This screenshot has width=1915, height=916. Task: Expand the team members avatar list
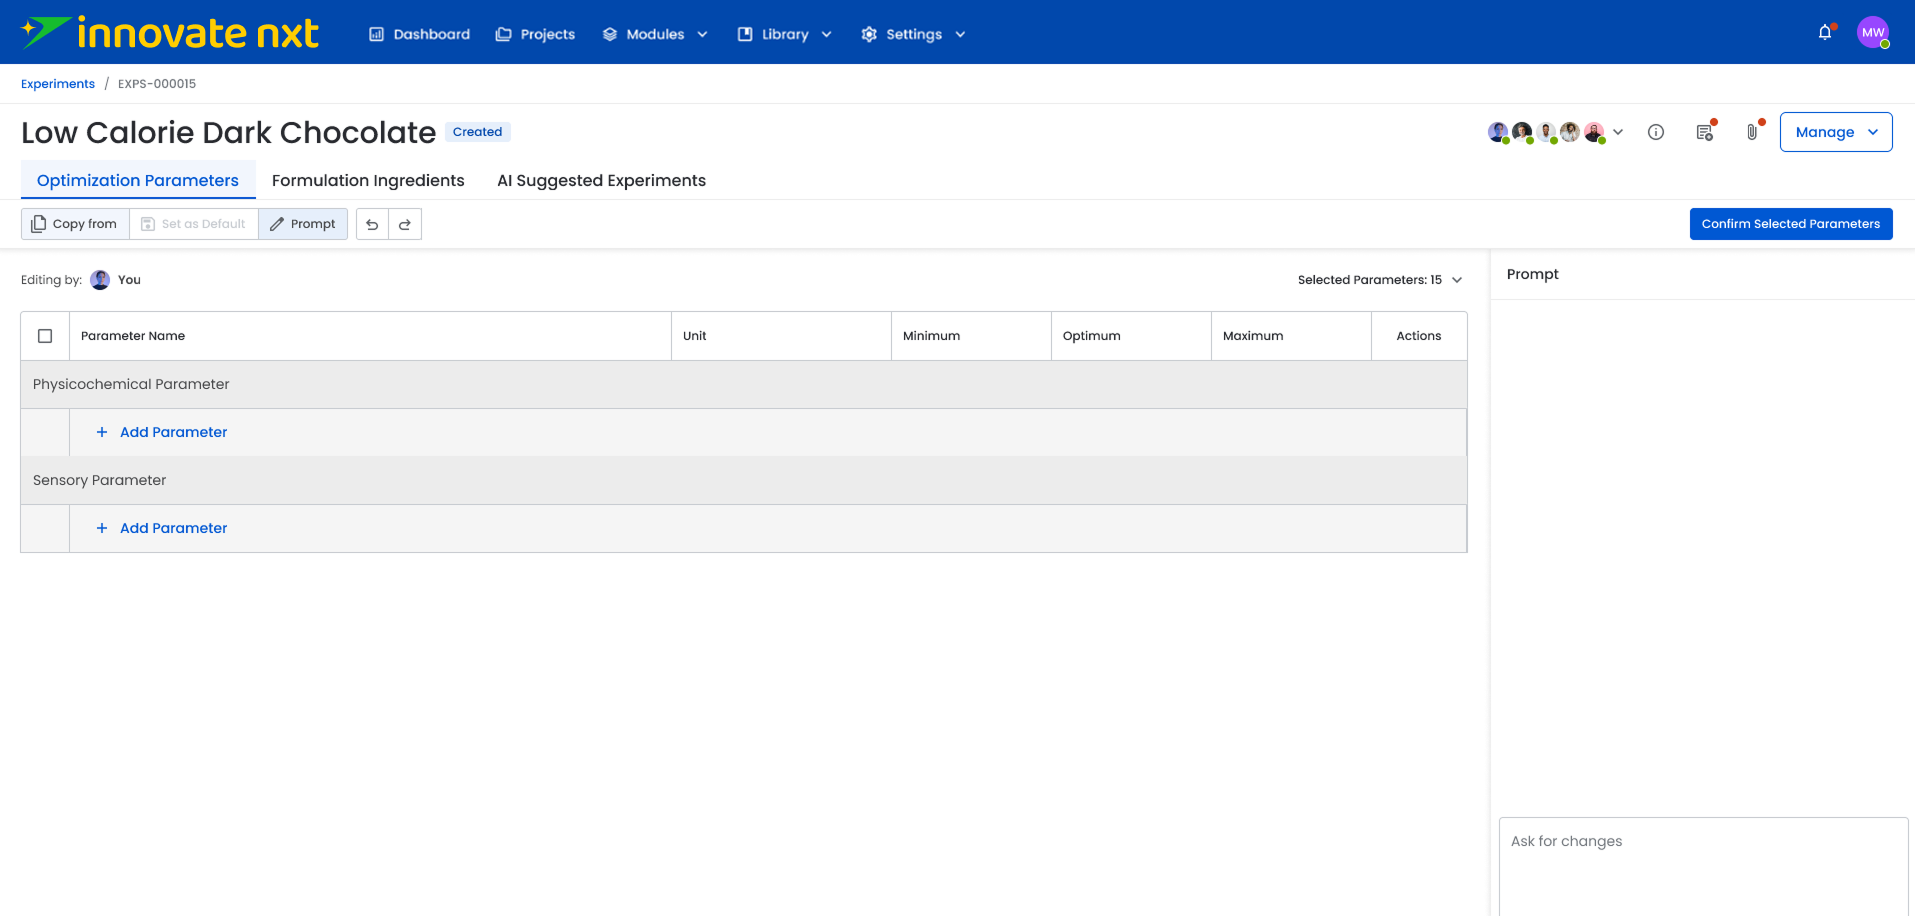pos(1618,131)
